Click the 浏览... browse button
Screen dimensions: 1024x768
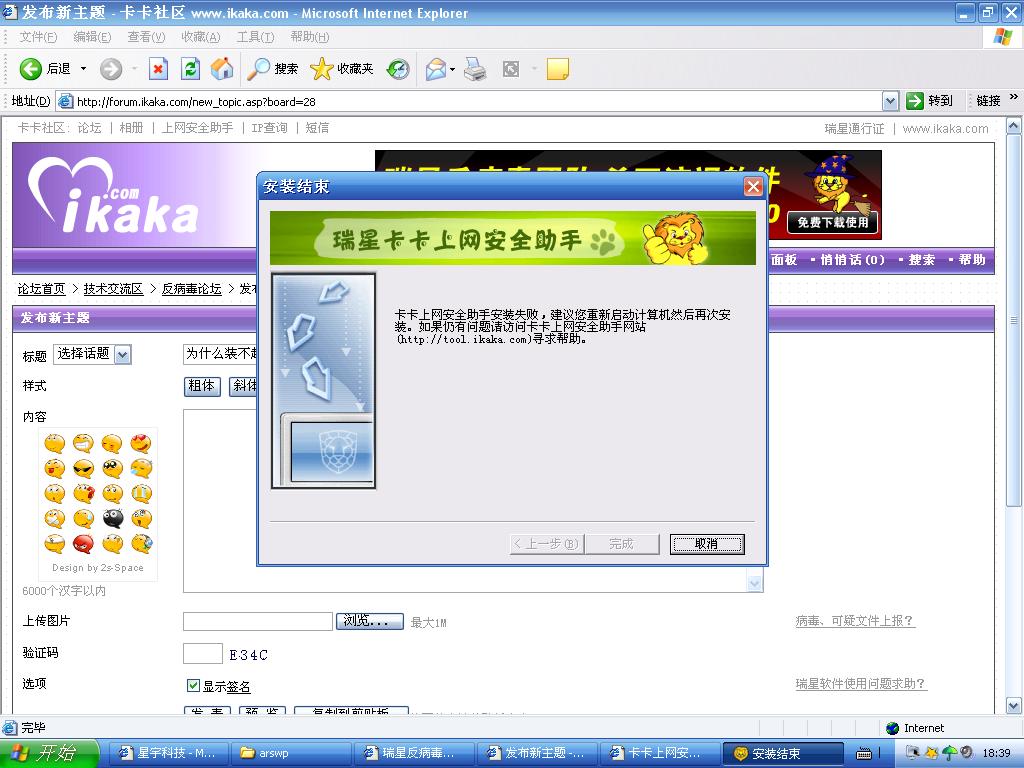(370, 621)
